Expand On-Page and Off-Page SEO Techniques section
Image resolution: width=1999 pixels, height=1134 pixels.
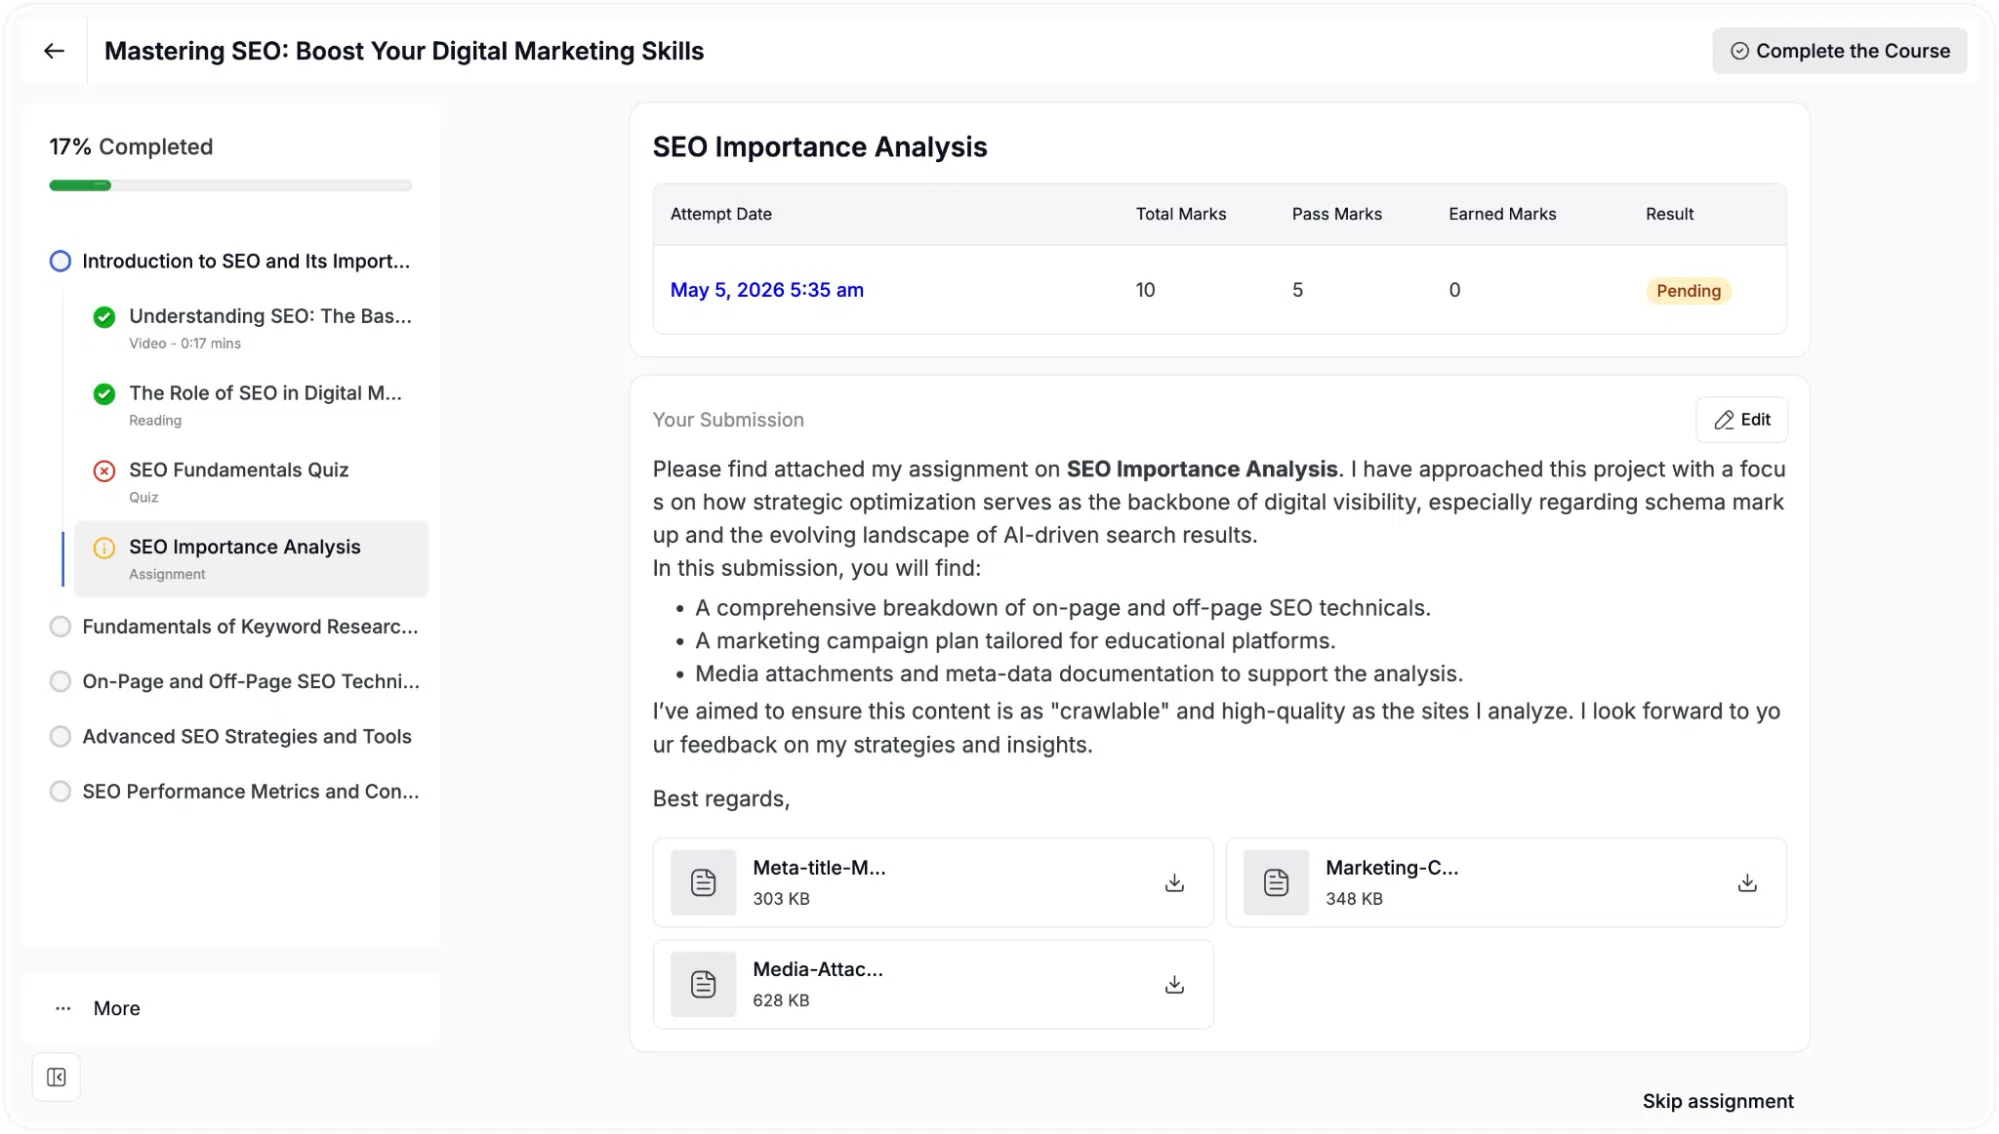[234, 681]
